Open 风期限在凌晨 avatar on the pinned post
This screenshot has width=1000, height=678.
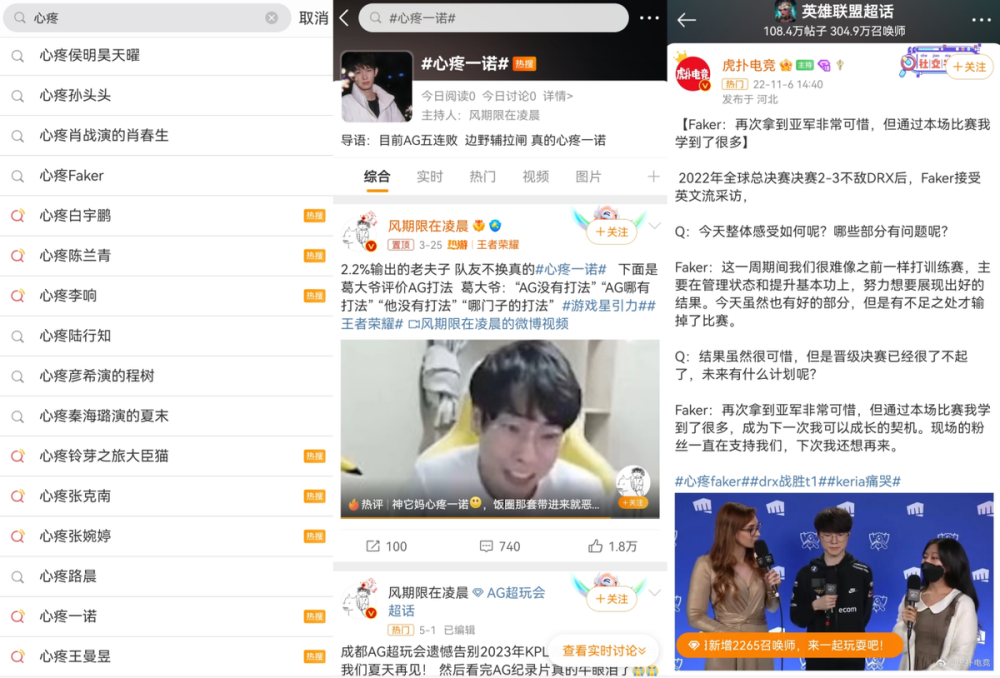tap(360, 232)
